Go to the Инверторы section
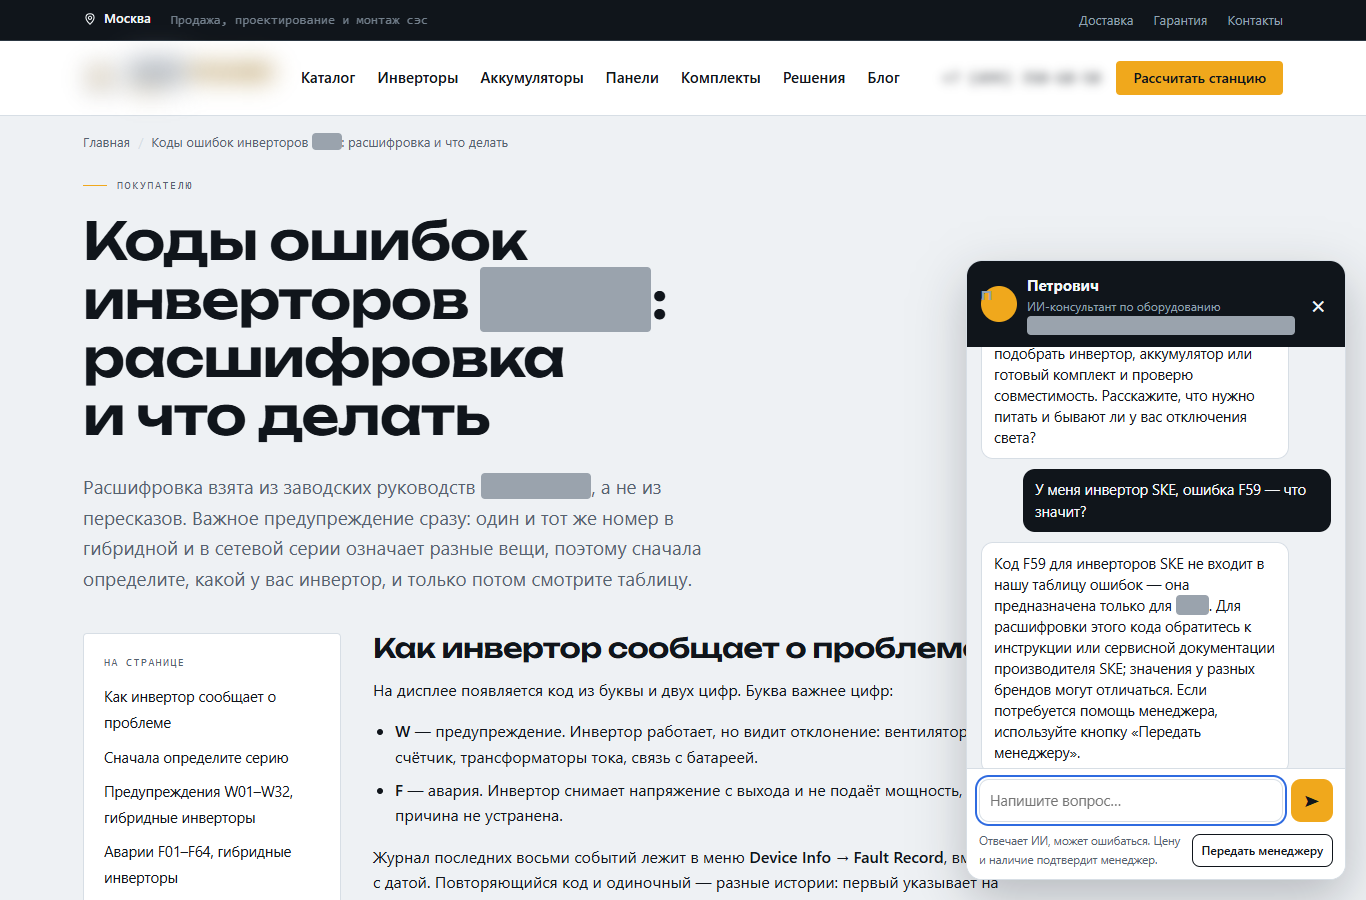The width and height of the screenshot is (1366, 900). pyautogui.click(x=418, y=78)
